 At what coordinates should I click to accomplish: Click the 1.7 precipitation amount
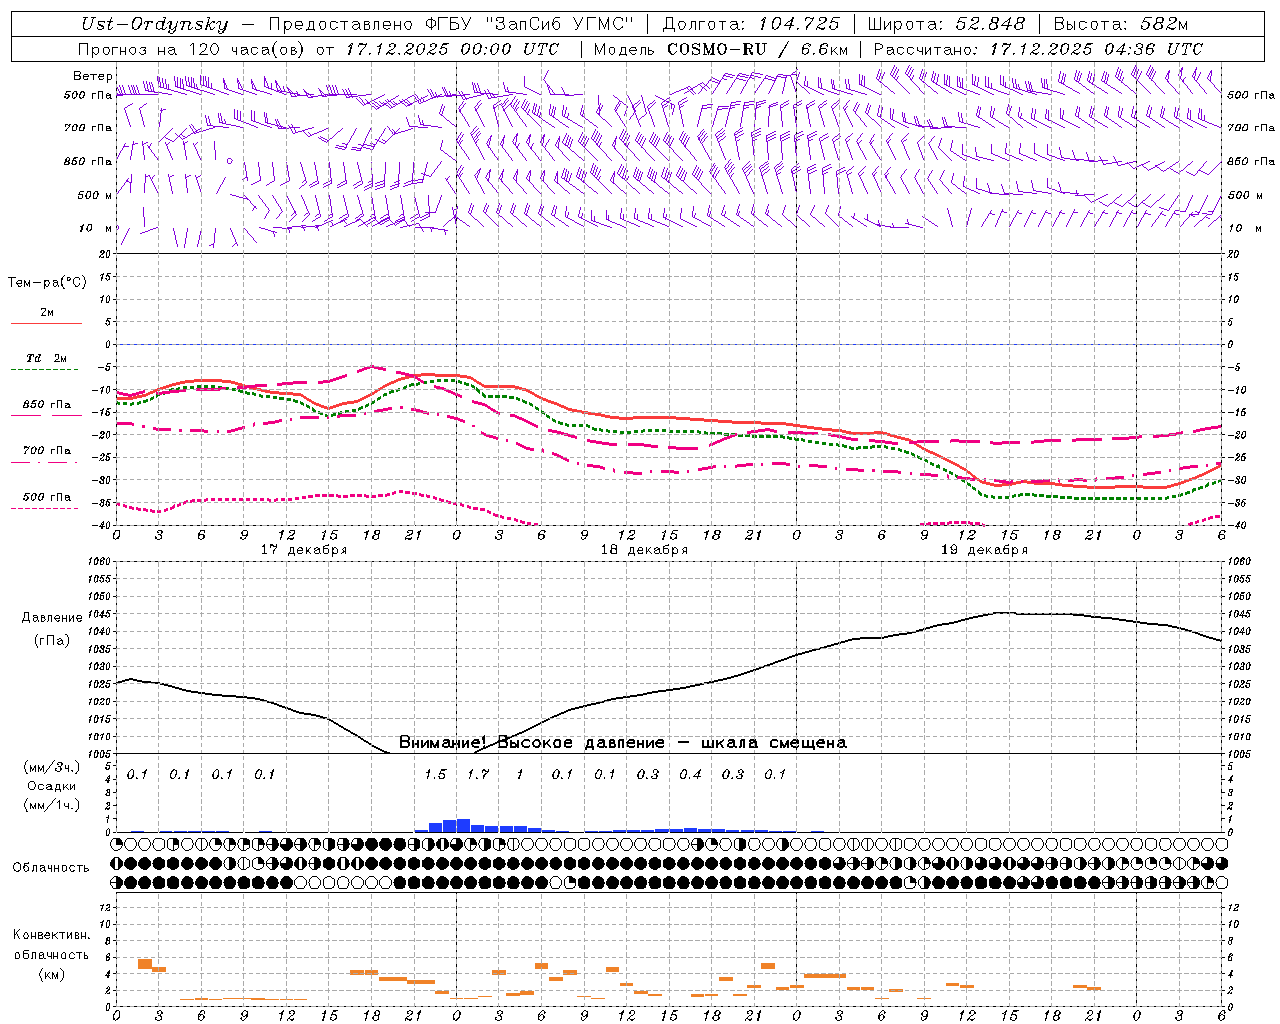coord(478,774)
